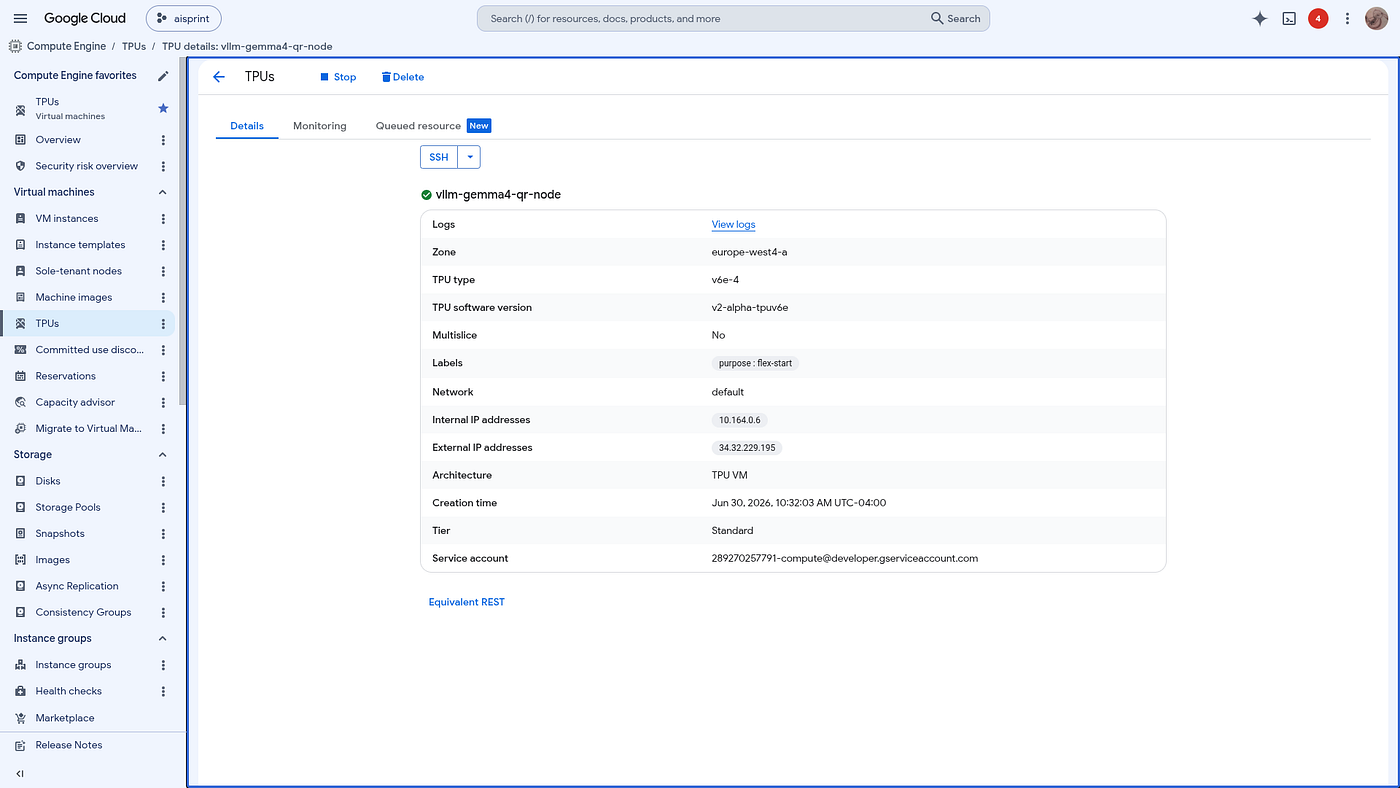Viewport: 1400px width, 788px height.
Task: Open Instance templates in sidebar
Action: (x=81, y=245)
